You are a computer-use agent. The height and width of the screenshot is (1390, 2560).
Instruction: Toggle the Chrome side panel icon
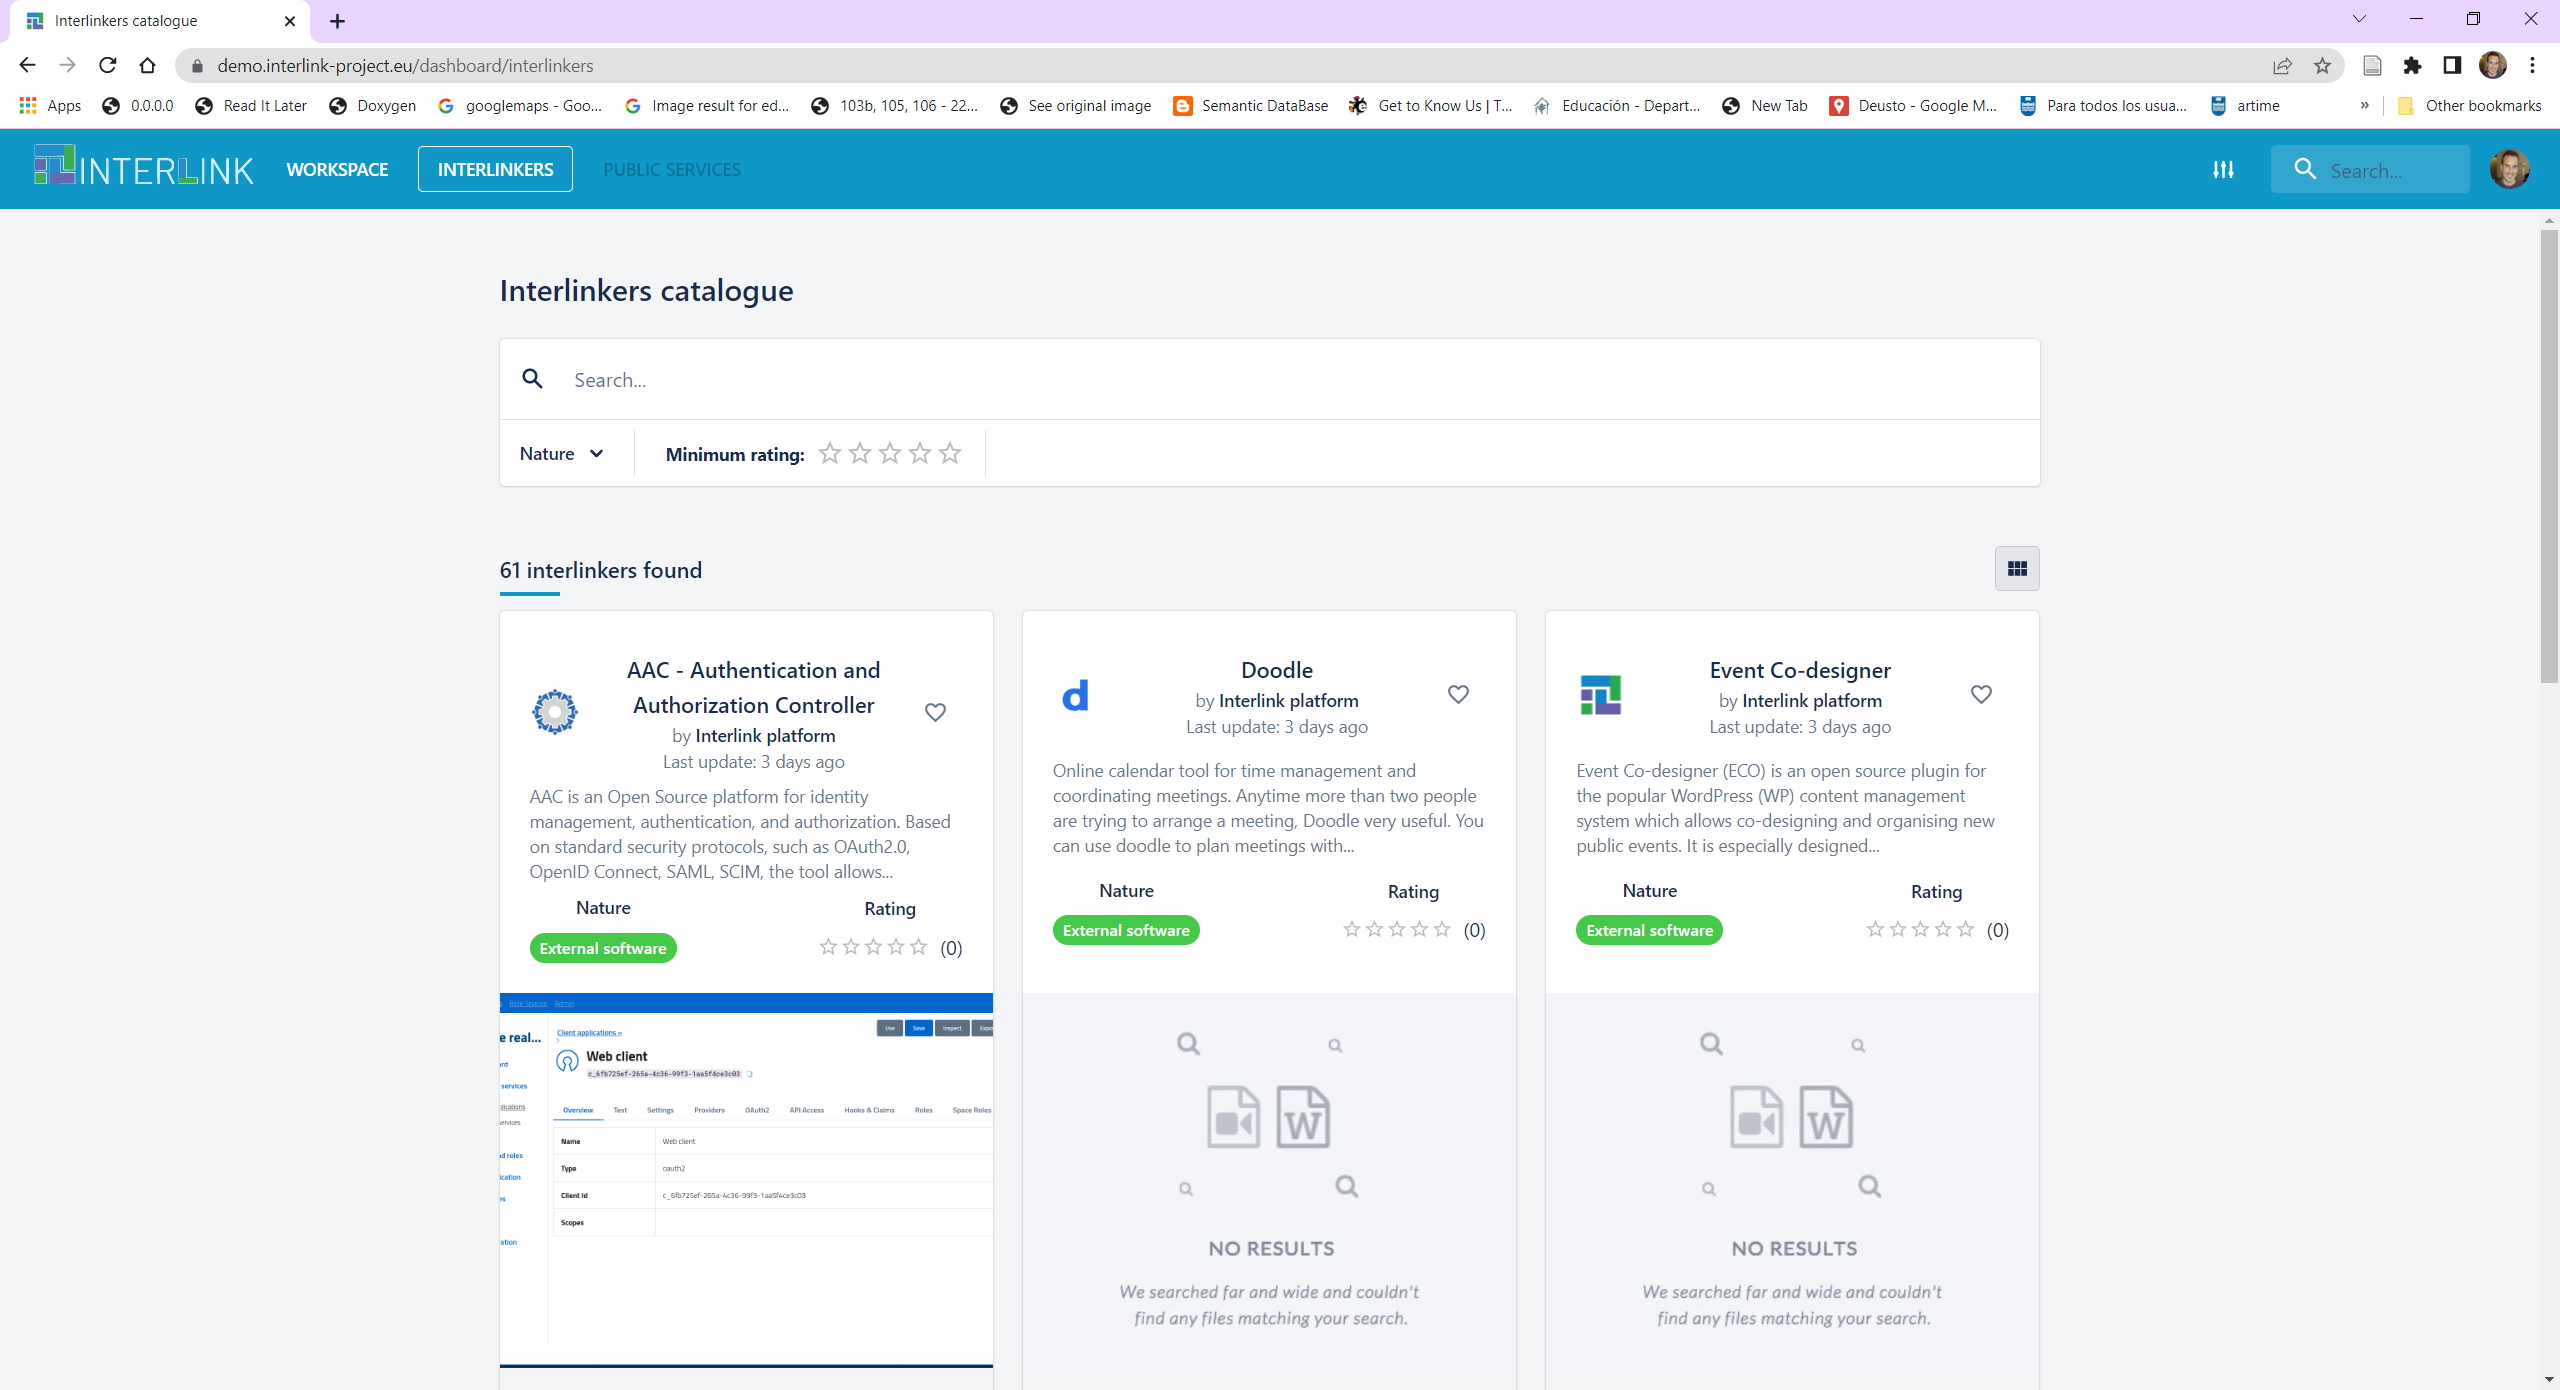pyautogui.click(x=2452, y=66)
